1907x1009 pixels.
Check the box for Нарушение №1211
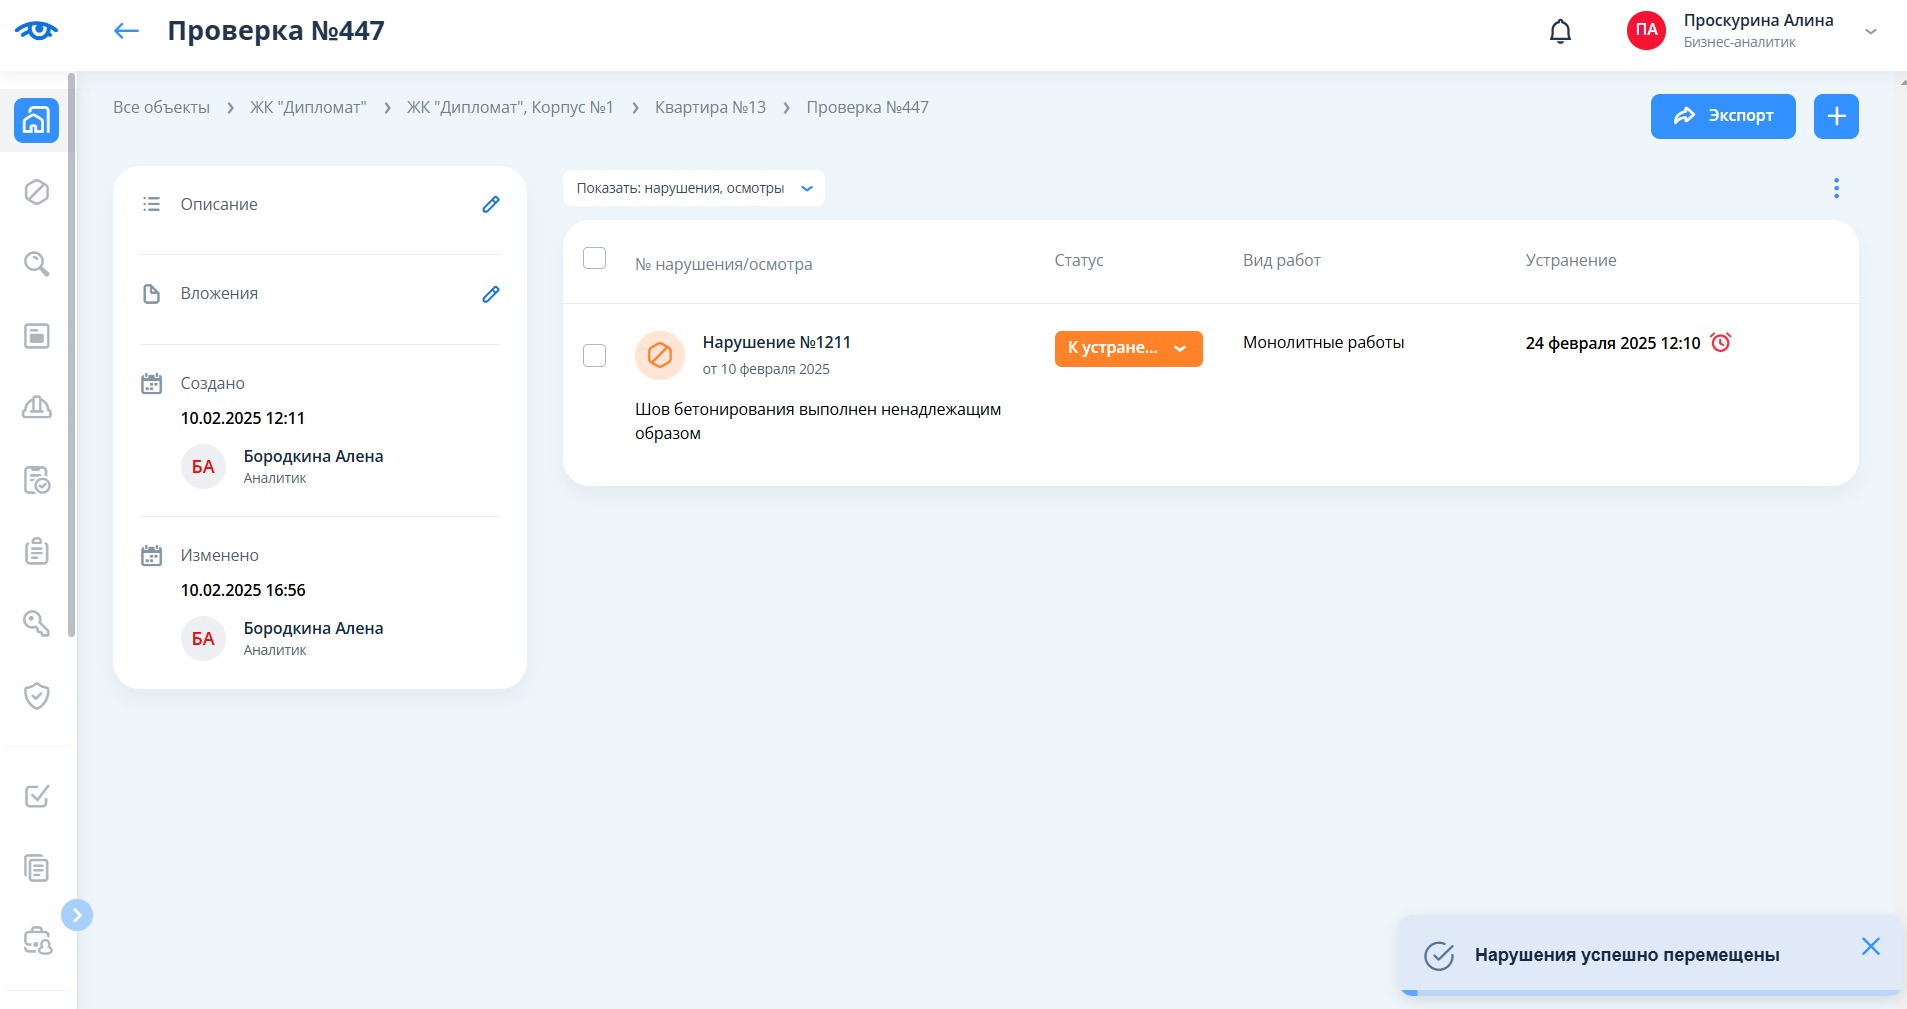click(594, 356)
